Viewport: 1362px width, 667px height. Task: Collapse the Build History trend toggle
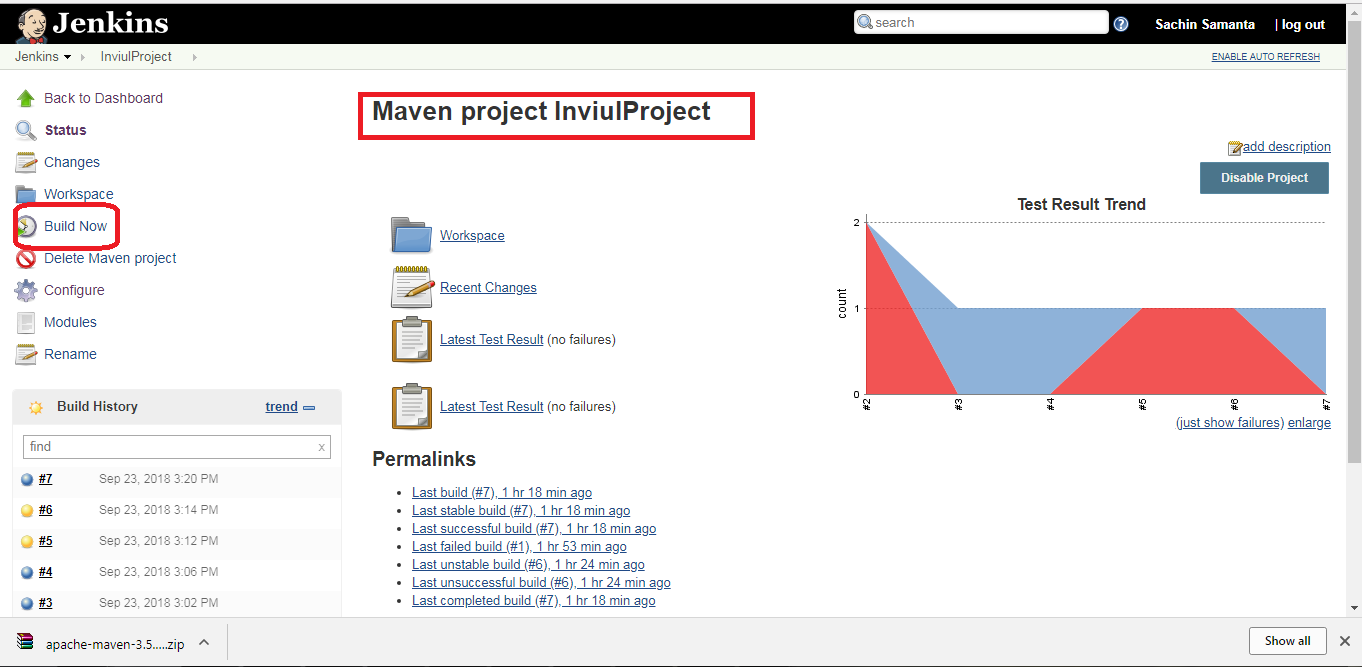coord(309,407)
